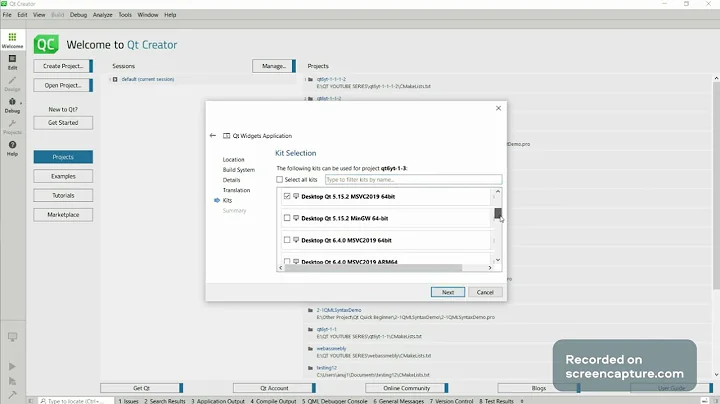Click the Run play icon in sidebar
Image resolution: width=720 pixels, height=404 pixels.
pos(12,366)
